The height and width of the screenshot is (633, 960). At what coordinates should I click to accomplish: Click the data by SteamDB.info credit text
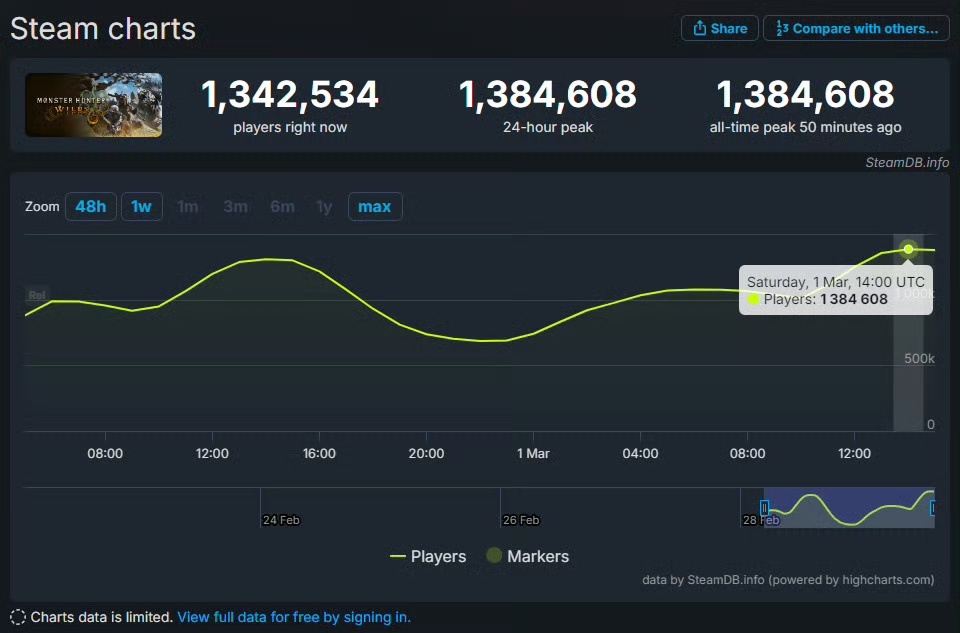(x=788, y=580)
